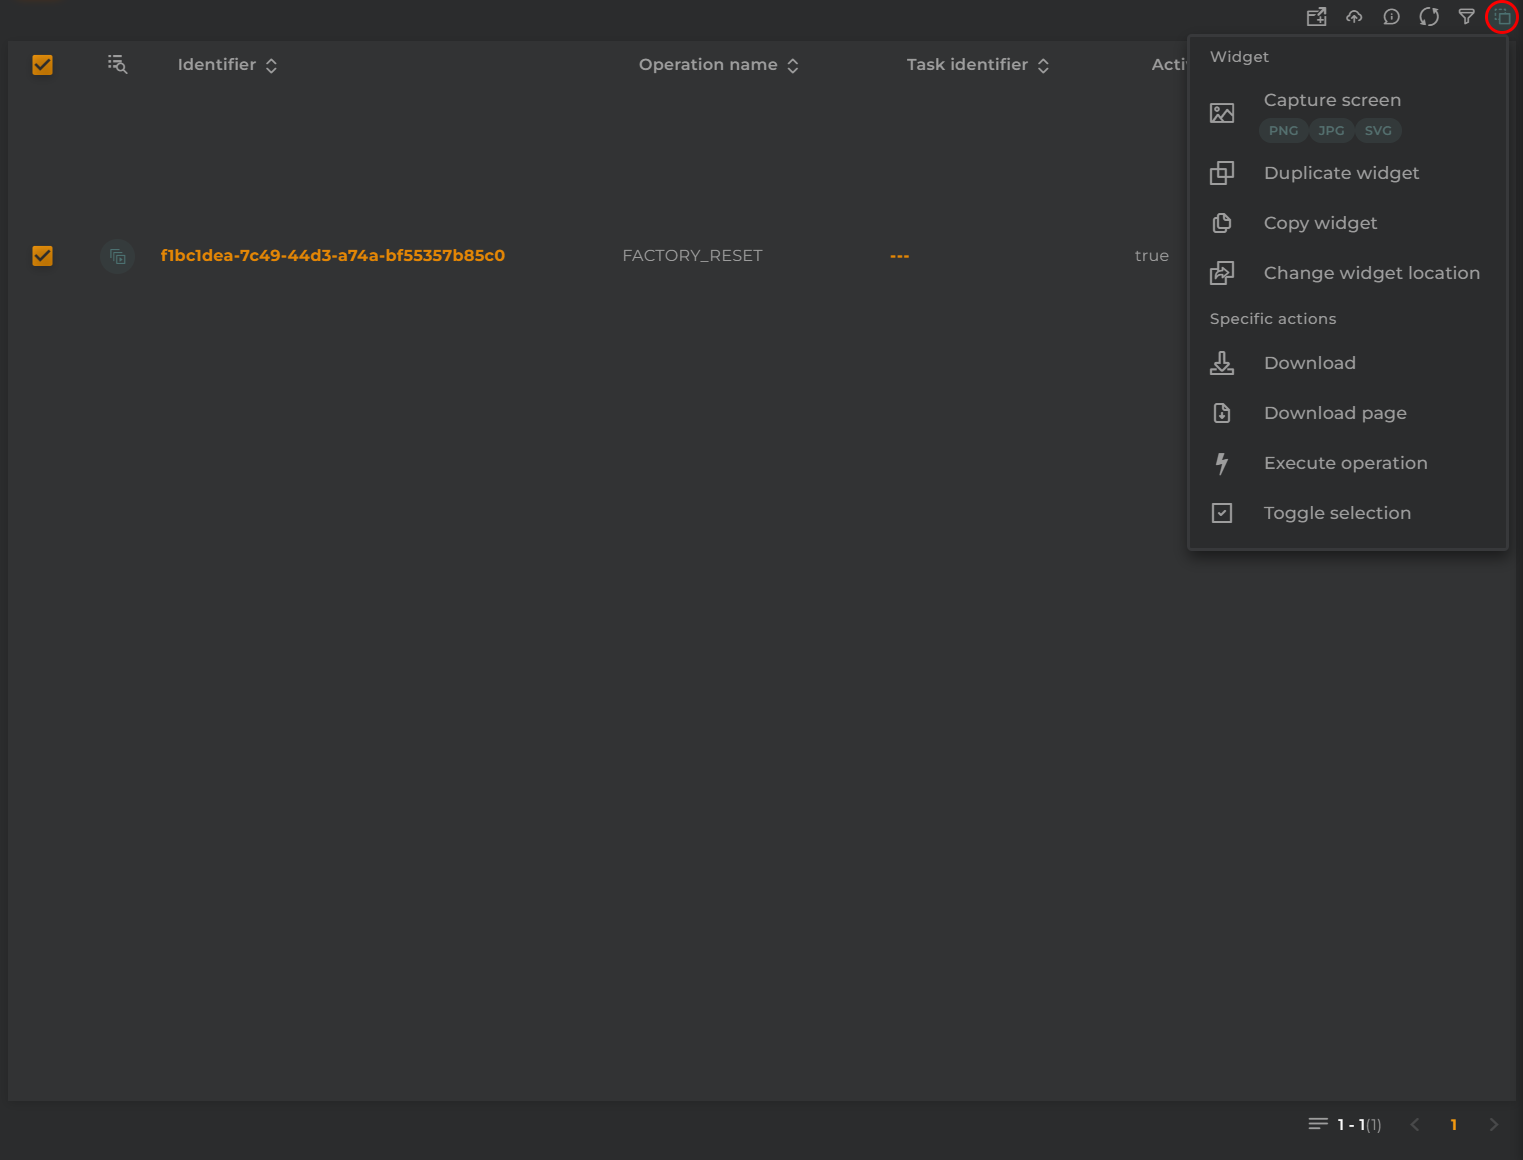The width and height of the screenshot is (1523, 1160).
Task: Uncheck the select-all header checkbox
Action: pyautogui.click(x=42, y=65)
